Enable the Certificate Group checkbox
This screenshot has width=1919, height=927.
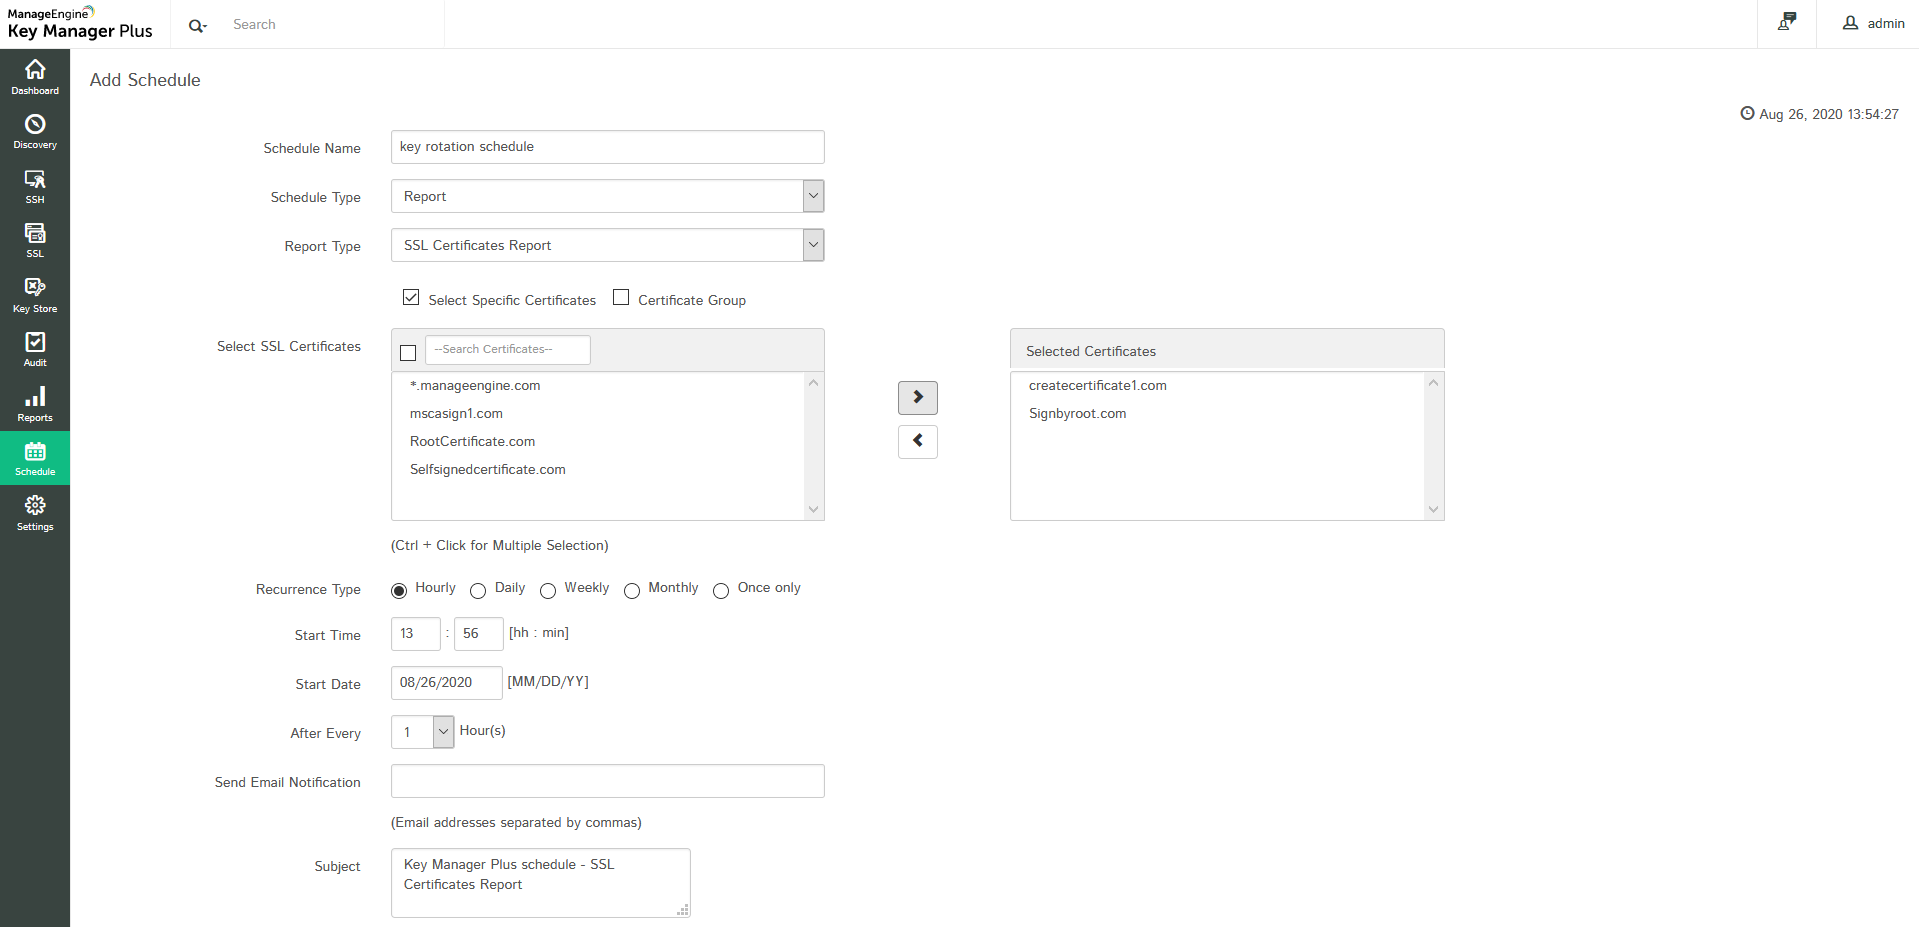click(621, 298)
